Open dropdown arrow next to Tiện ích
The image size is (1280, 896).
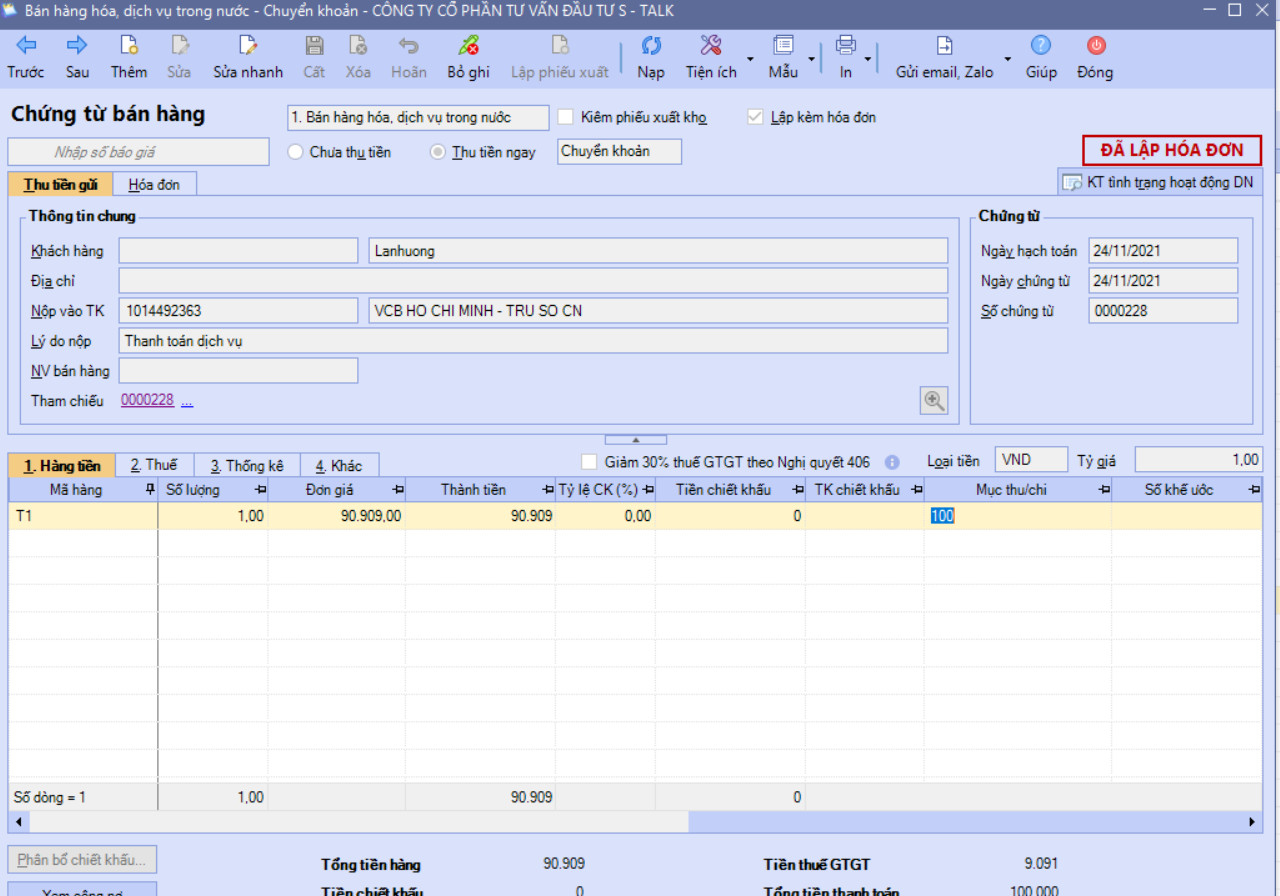(749, 58)
